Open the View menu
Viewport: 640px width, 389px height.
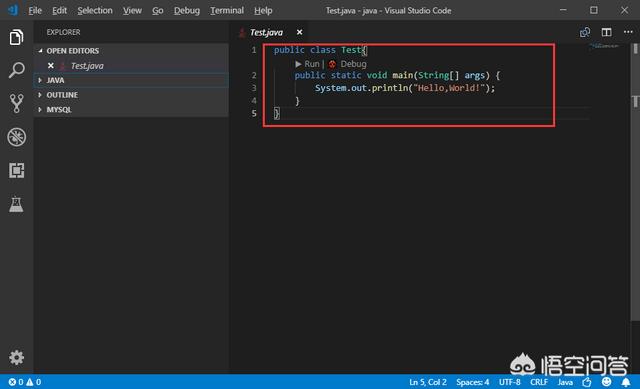132,10
